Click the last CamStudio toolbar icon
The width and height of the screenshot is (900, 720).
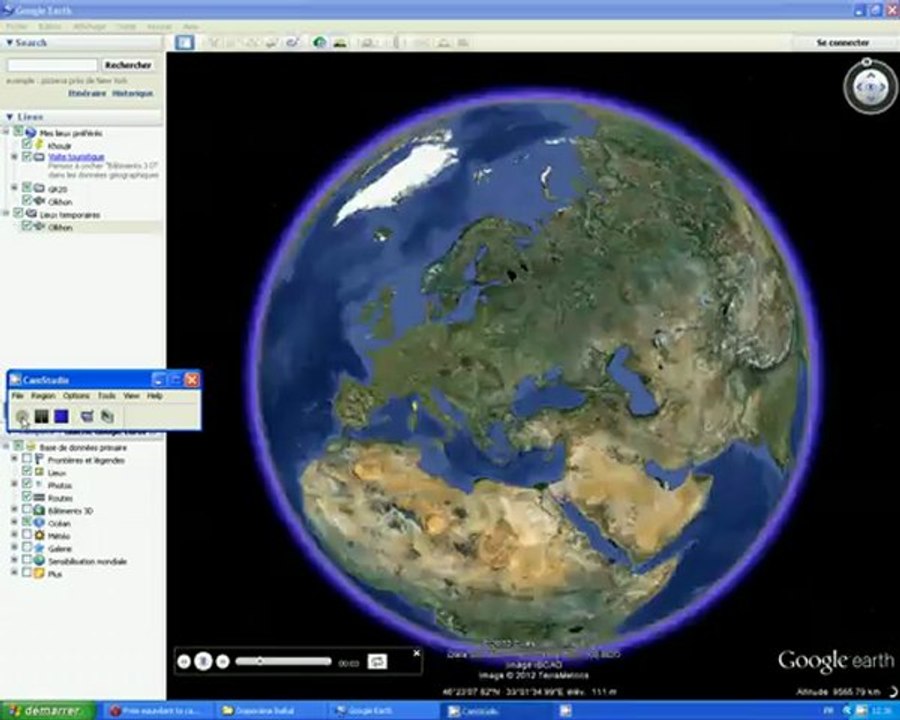107,416
